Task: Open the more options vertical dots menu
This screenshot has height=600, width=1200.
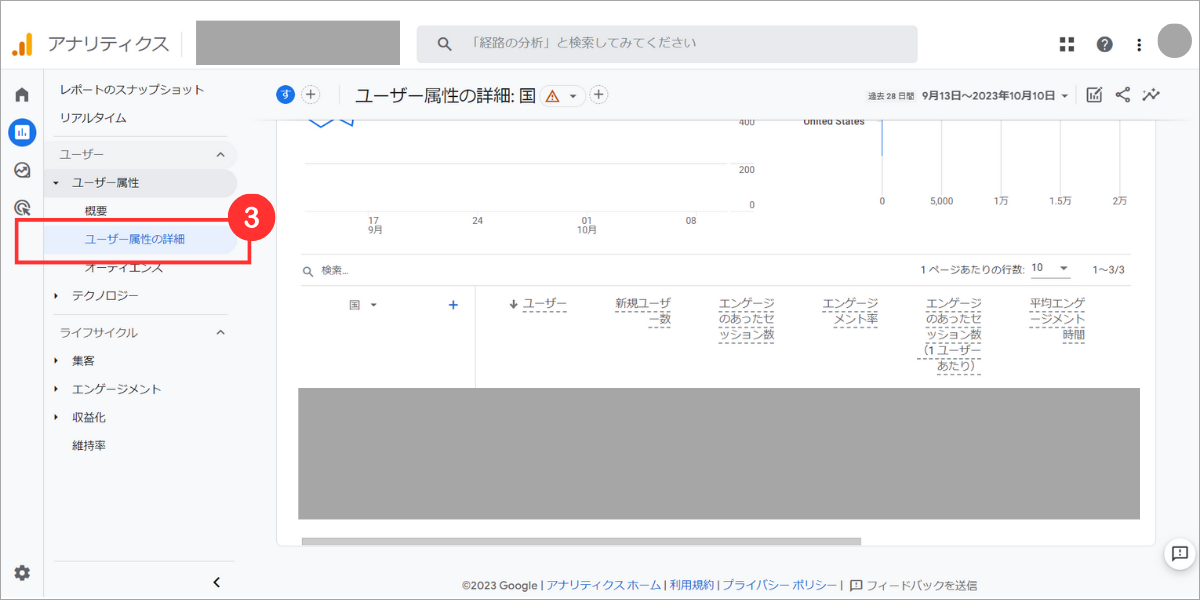Action: pos(1139,44)
